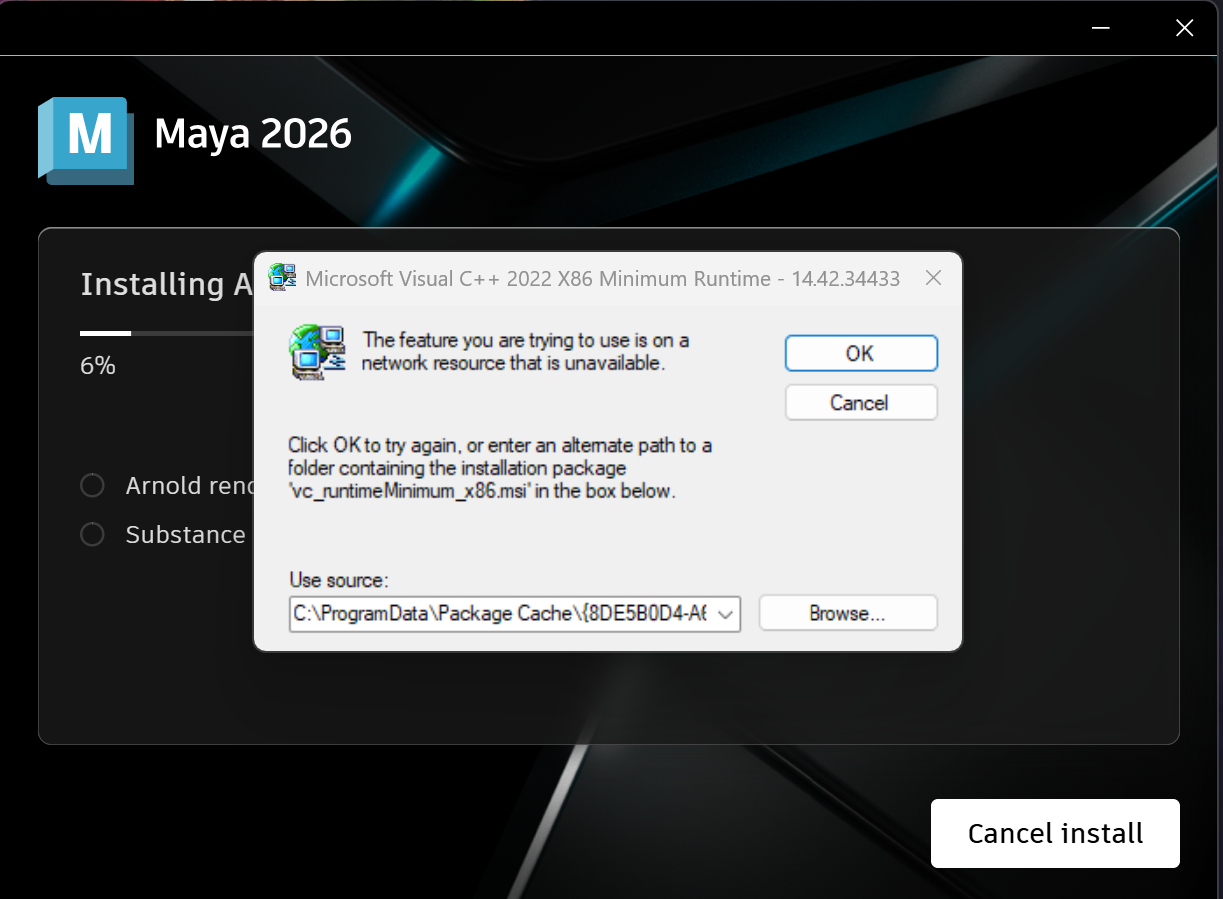
Task: Click the network resource globe icon
Action: [317, 352]
